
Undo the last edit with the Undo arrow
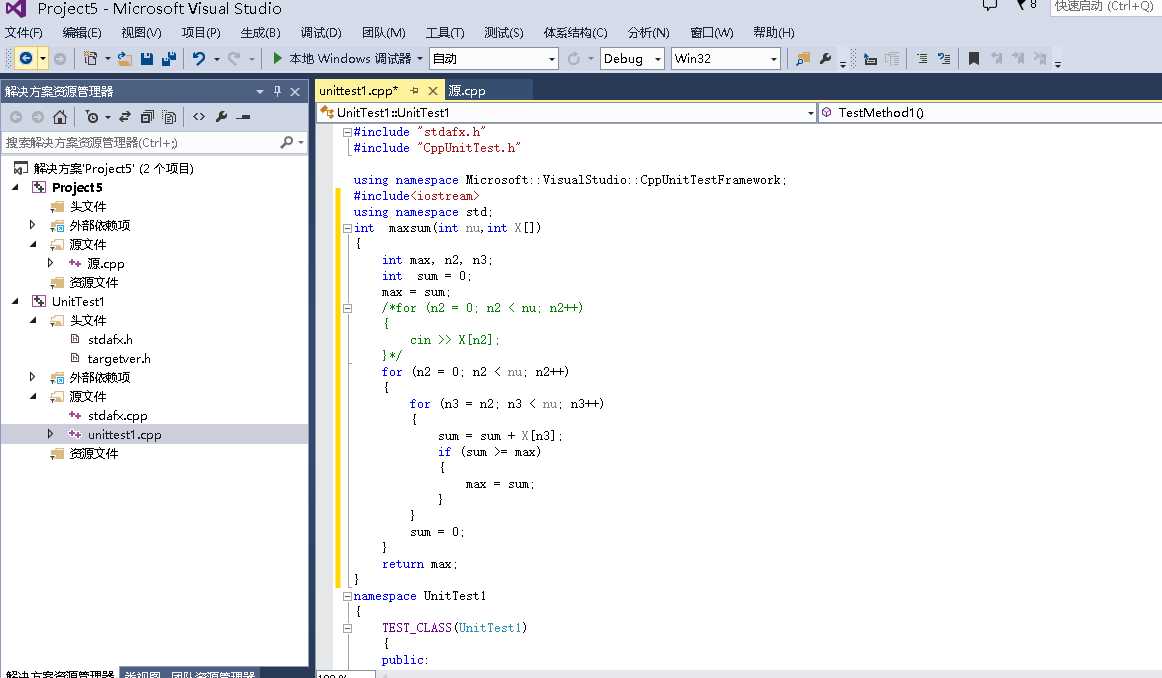[199, 59]
